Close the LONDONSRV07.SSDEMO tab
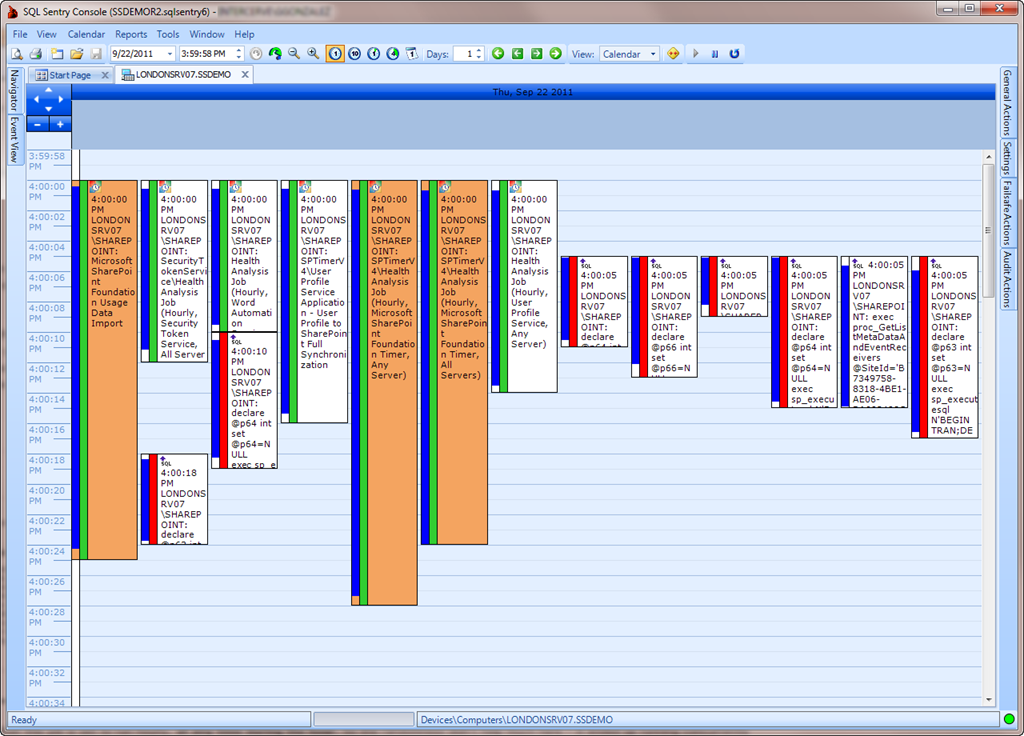 coord(245,74)
